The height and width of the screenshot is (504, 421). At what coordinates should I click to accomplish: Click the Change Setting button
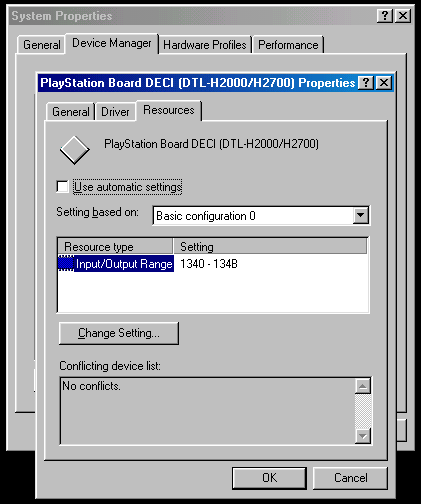pos(119,333)
